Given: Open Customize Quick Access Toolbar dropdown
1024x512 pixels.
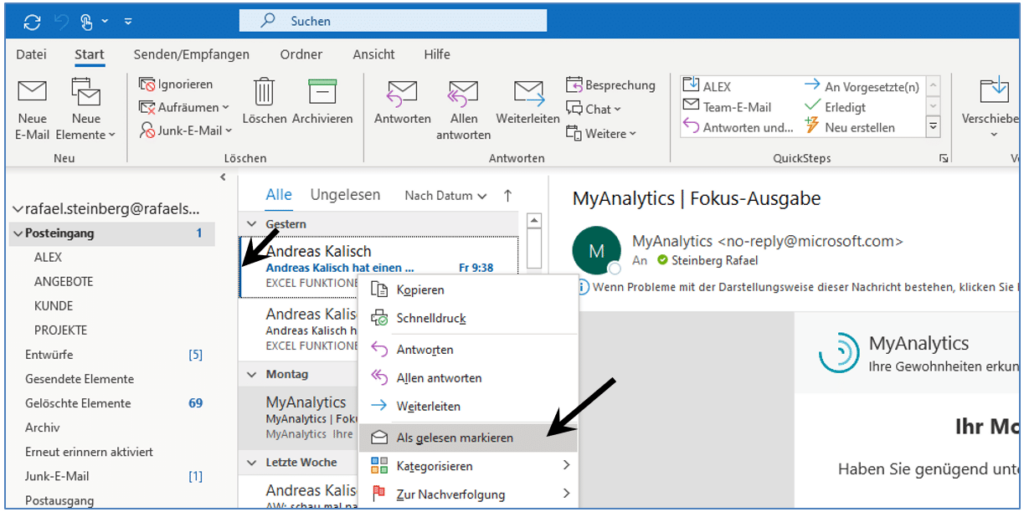Looking at the screenshot, I should (128, 22).
